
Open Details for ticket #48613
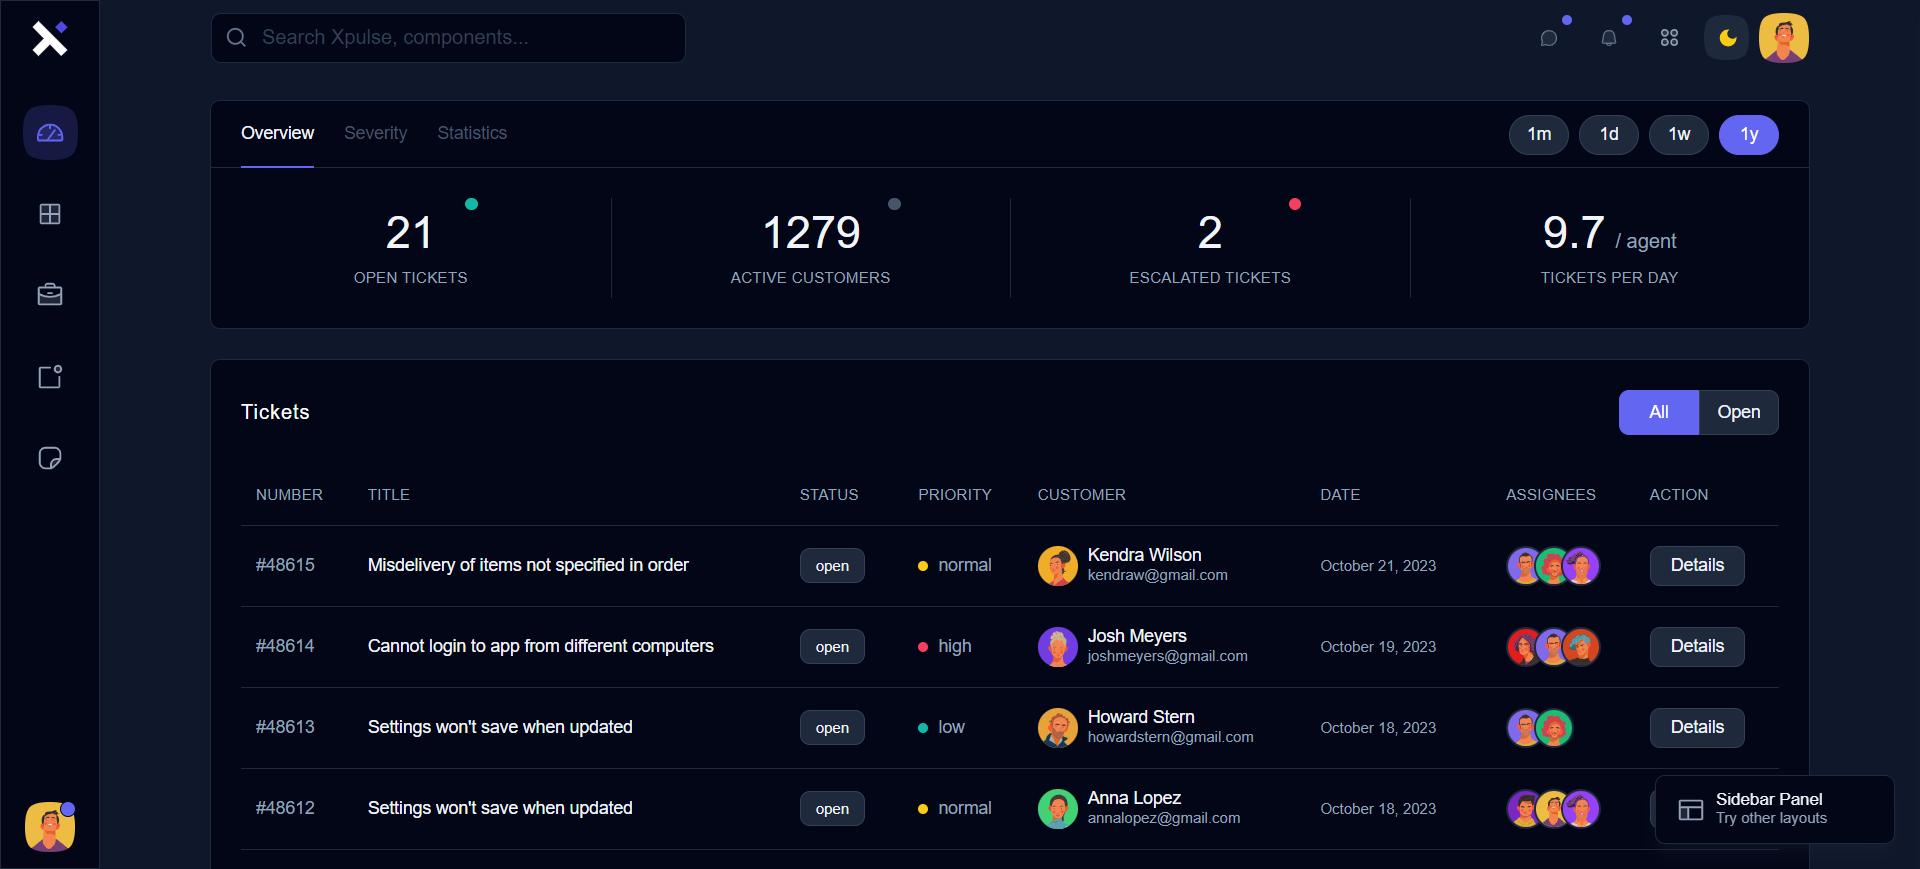pos(1697,728)
